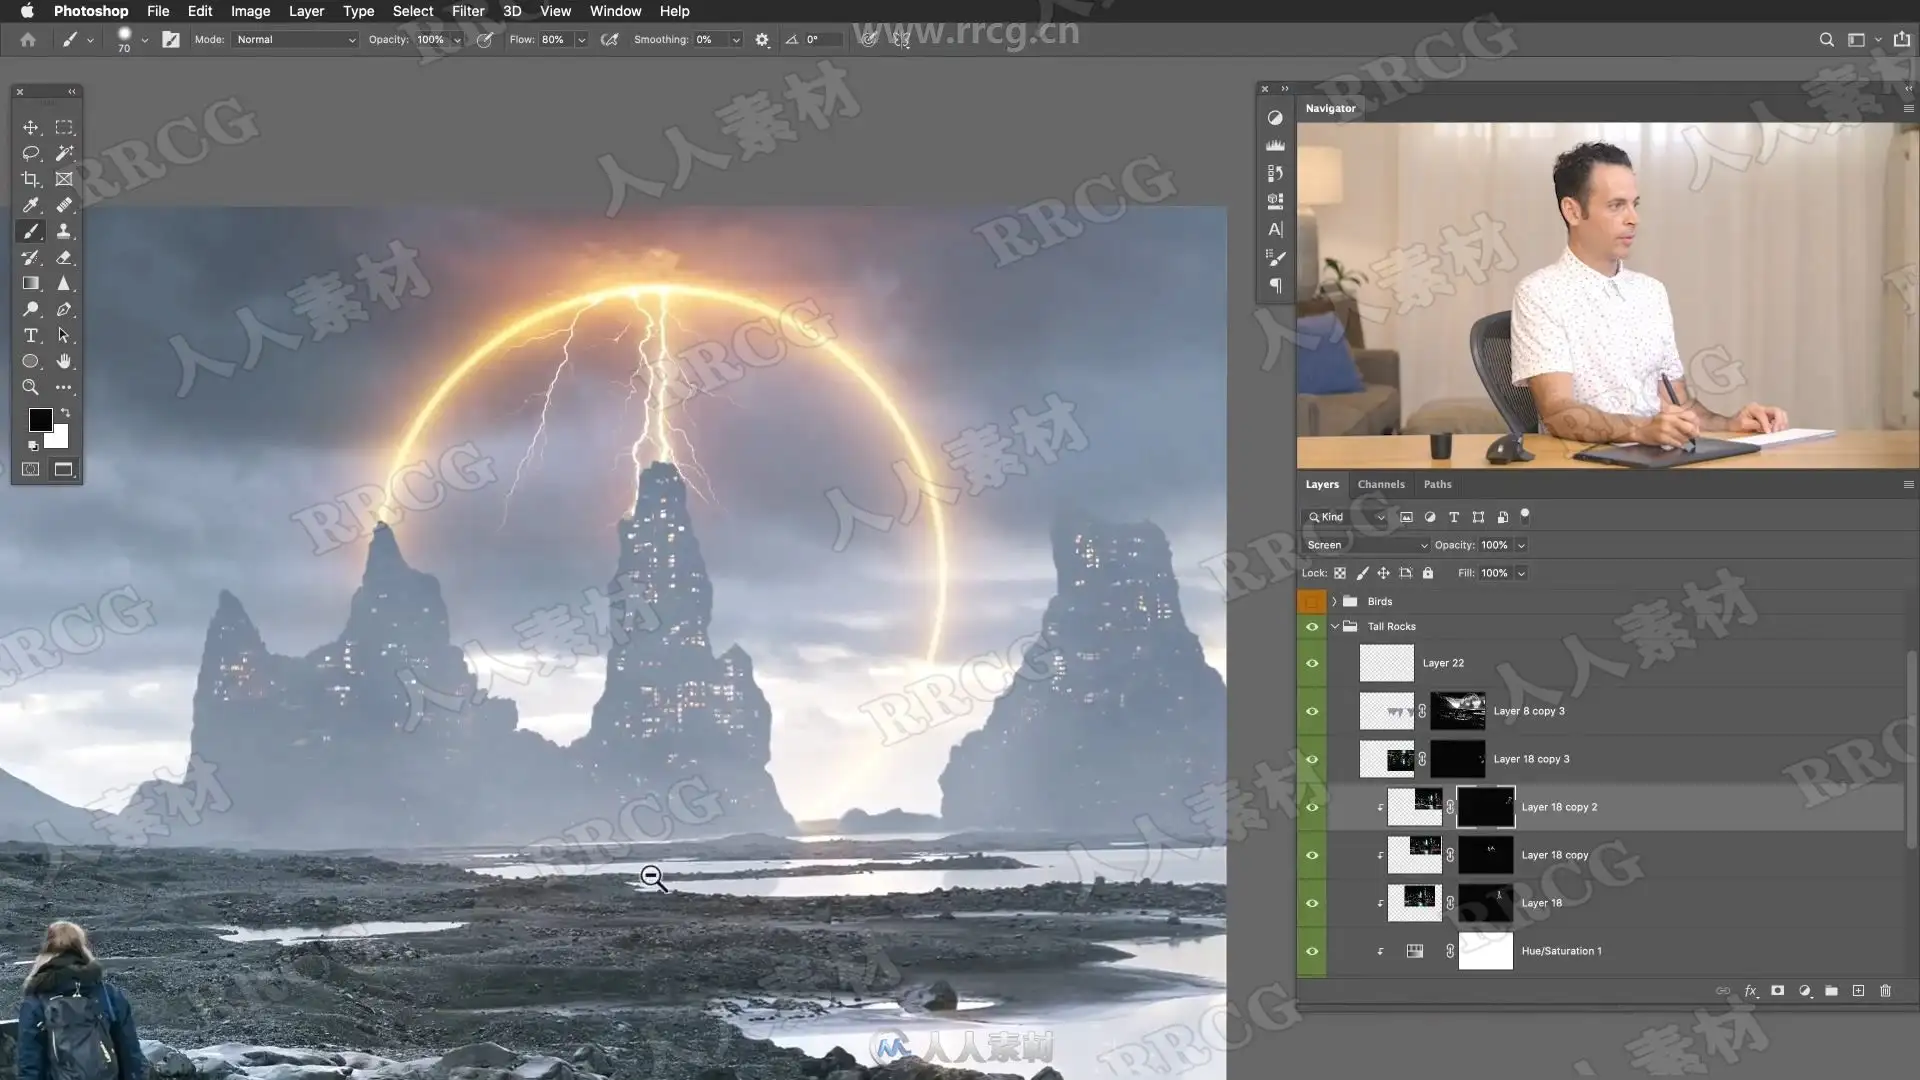Click Layer 8 copy 3 mask thumbnail

pyautogui.click(x=1457, y=711)
